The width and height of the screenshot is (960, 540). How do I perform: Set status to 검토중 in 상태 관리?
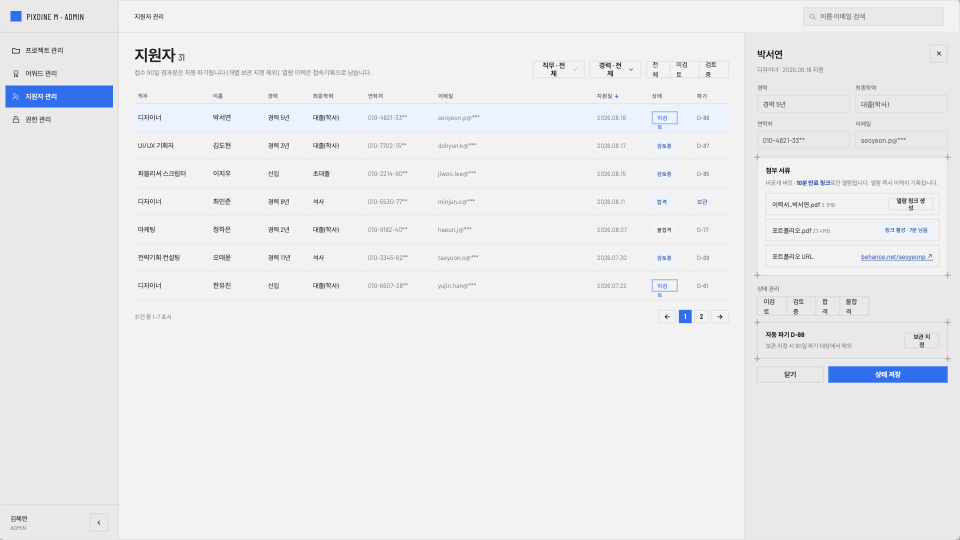pos(799,306)
